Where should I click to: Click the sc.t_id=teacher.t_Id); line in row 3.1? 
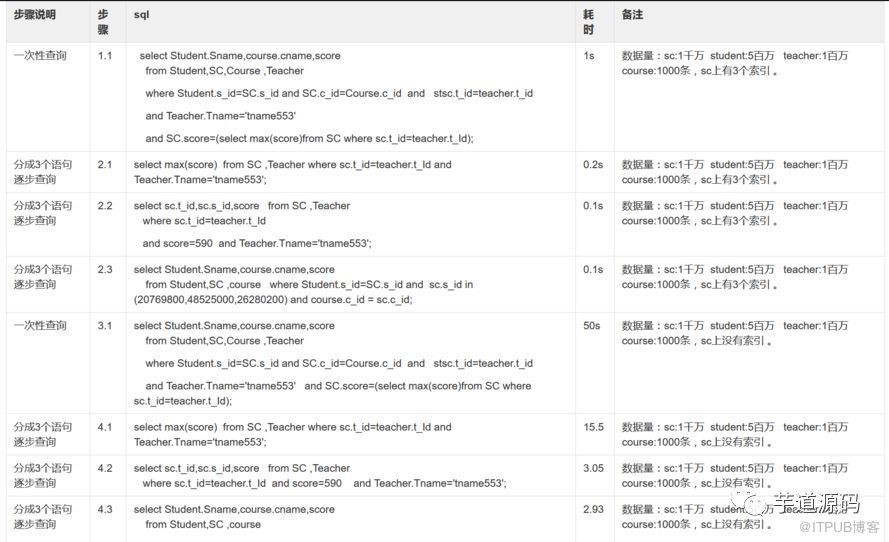click(183, 401)
